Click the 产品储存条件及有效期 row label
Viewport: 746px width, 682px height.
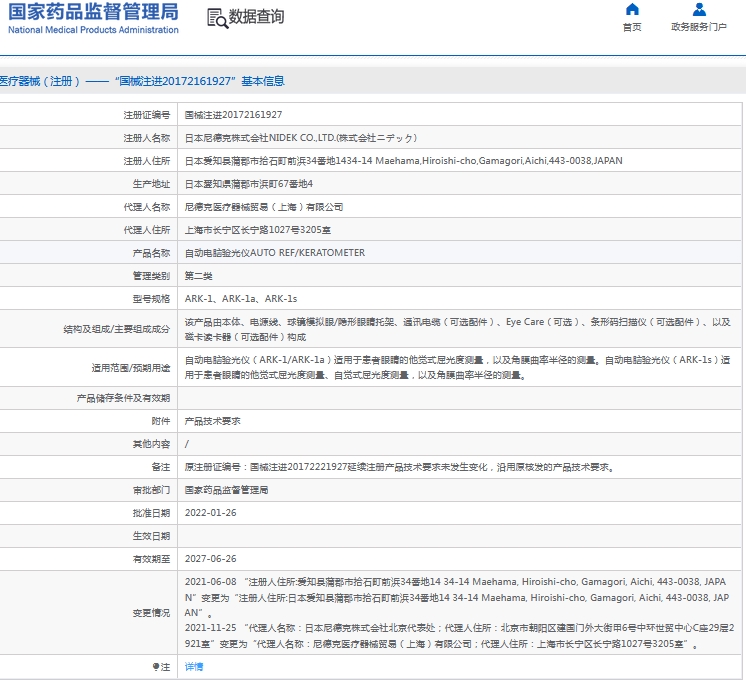pos(123,398)
